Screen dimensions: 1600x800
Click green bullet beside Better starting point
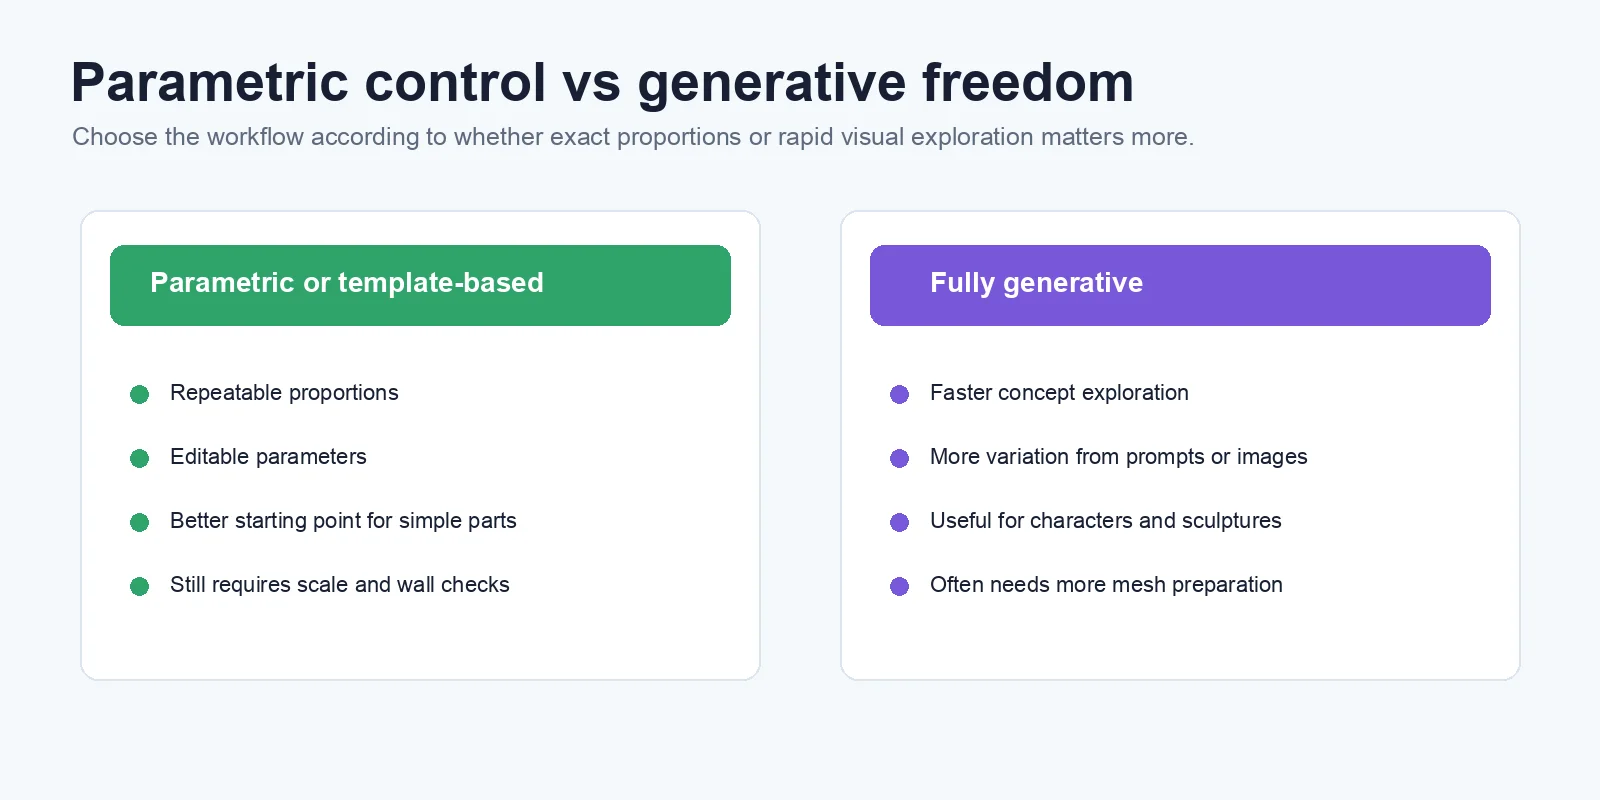pos(140,522)
